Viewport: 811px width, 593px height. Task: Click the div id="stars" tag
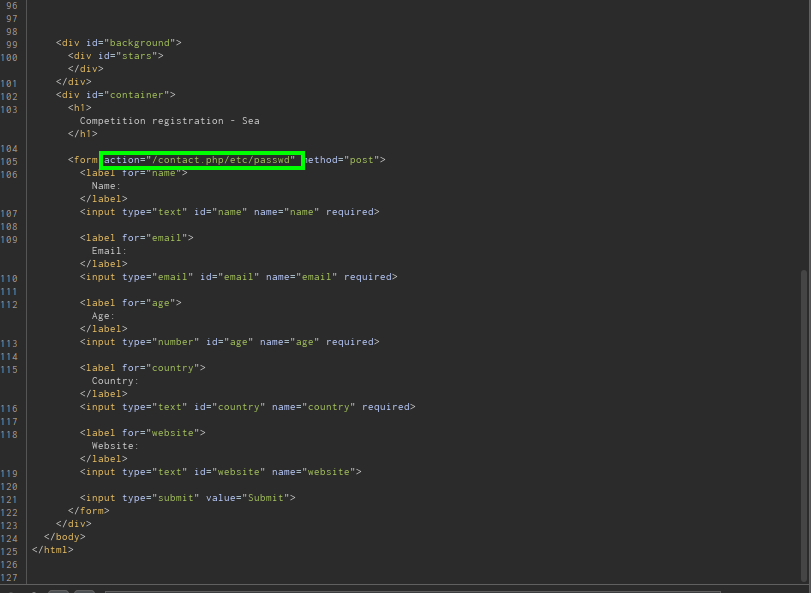(115, 57)
